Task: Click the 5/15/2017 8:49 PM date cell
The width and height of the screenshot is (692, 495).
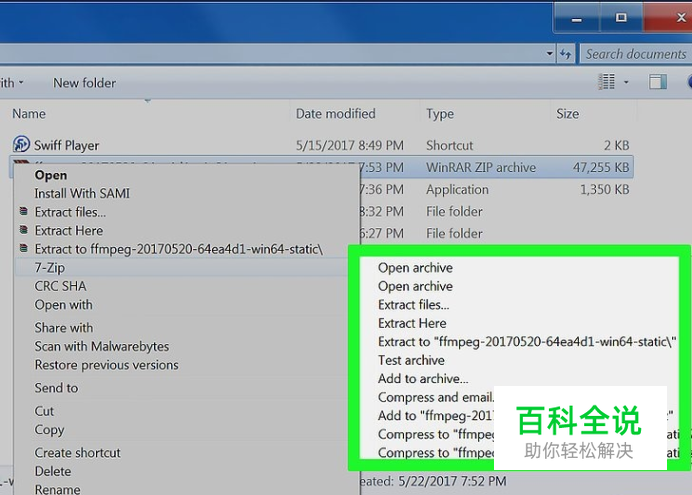Action: click(350, 146)
